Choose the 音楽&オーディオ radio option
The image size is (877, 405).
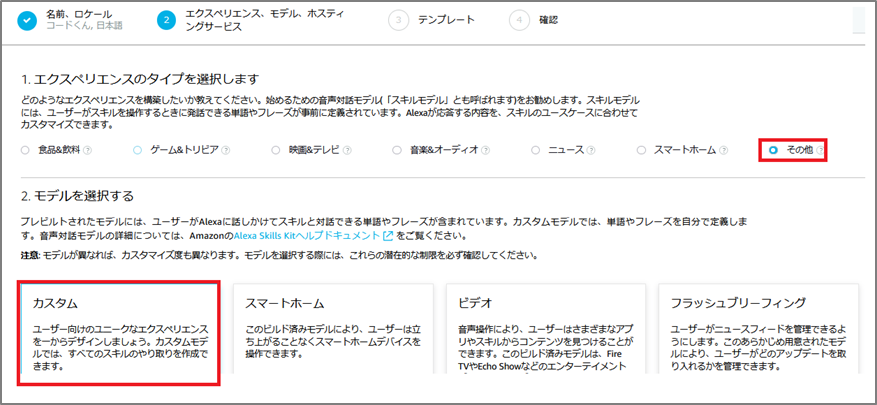tap(397, 150)
